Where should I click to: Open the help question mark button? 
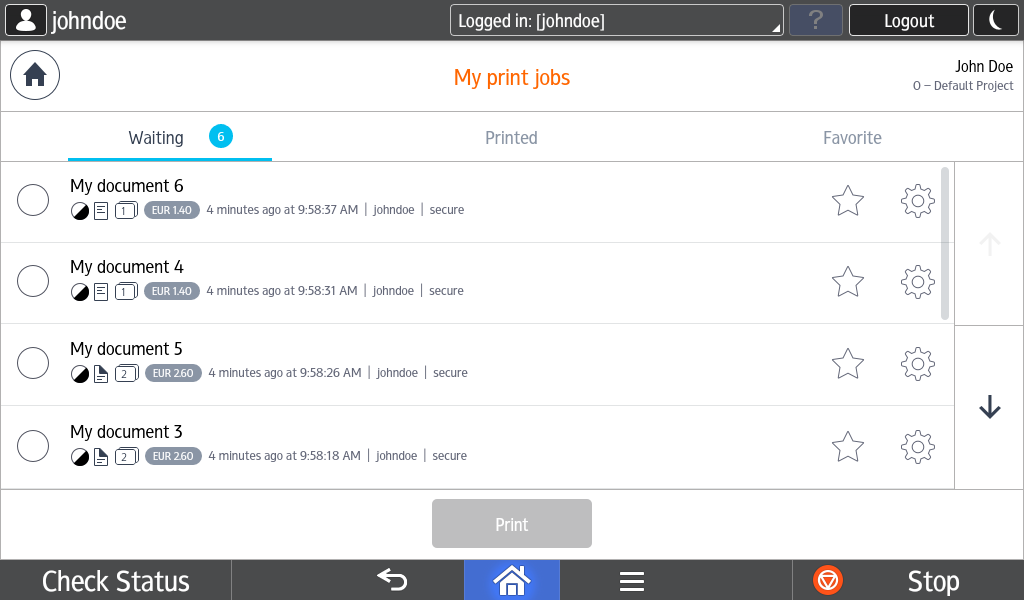point(816,20)
